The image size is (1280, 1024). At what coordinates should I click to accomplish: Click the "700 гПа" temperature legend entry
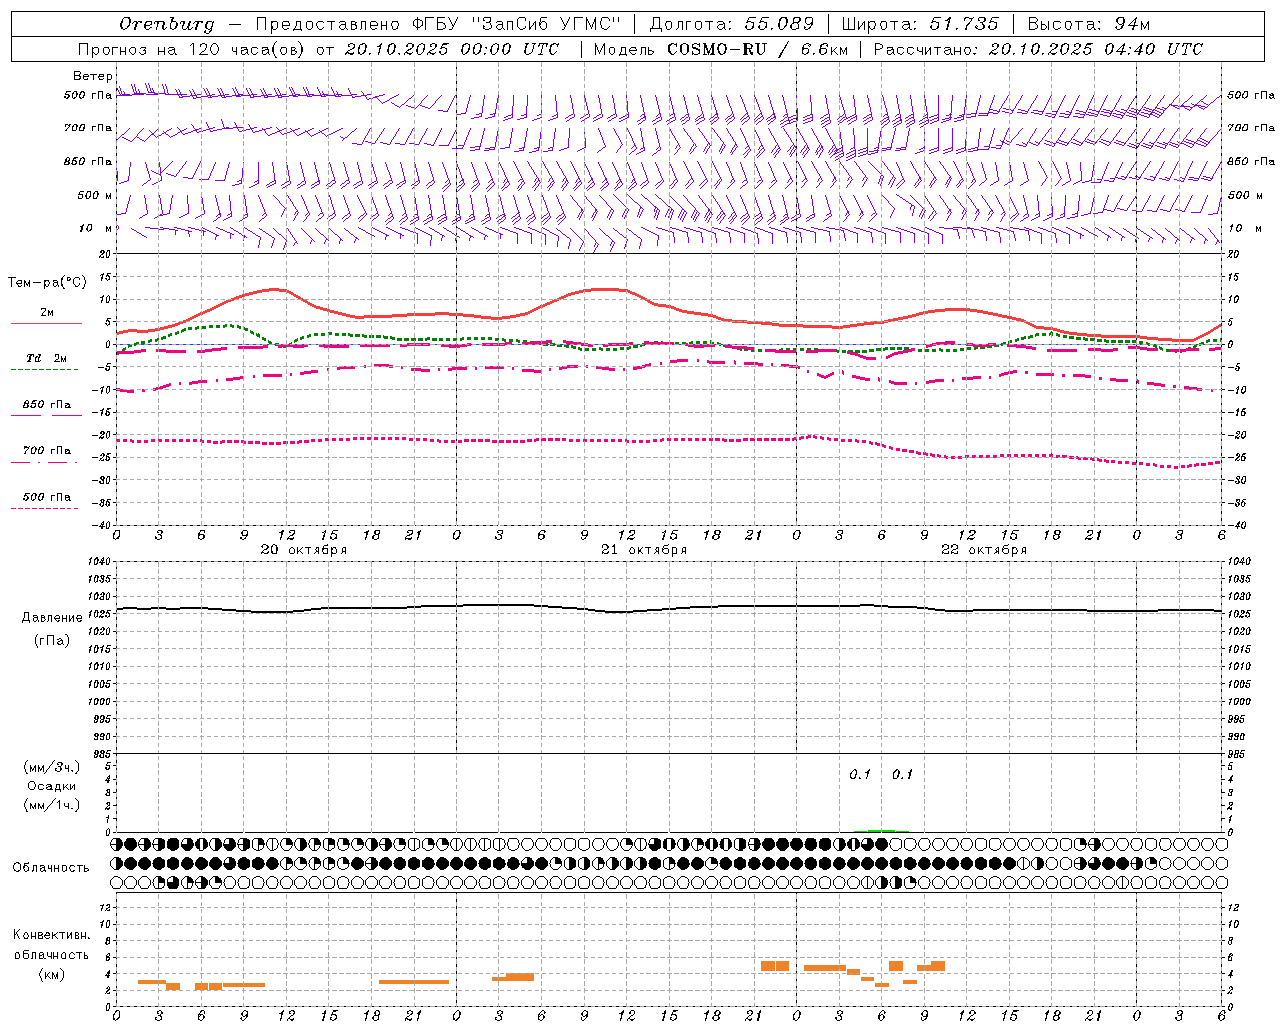pyautogui.click(x=46, y=451)
